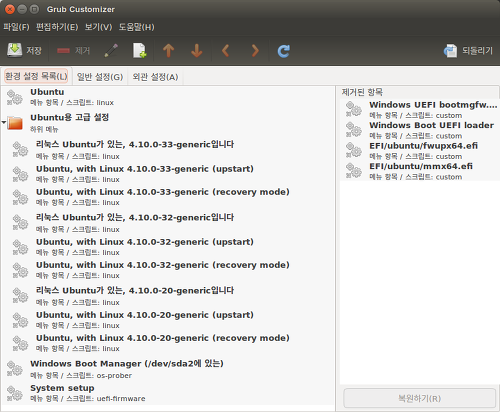The height and width of the screenshot is (412, 500).
Task: Select the 'Ubuntu용 고급 설정' submenu title
Action: [70, 117]
